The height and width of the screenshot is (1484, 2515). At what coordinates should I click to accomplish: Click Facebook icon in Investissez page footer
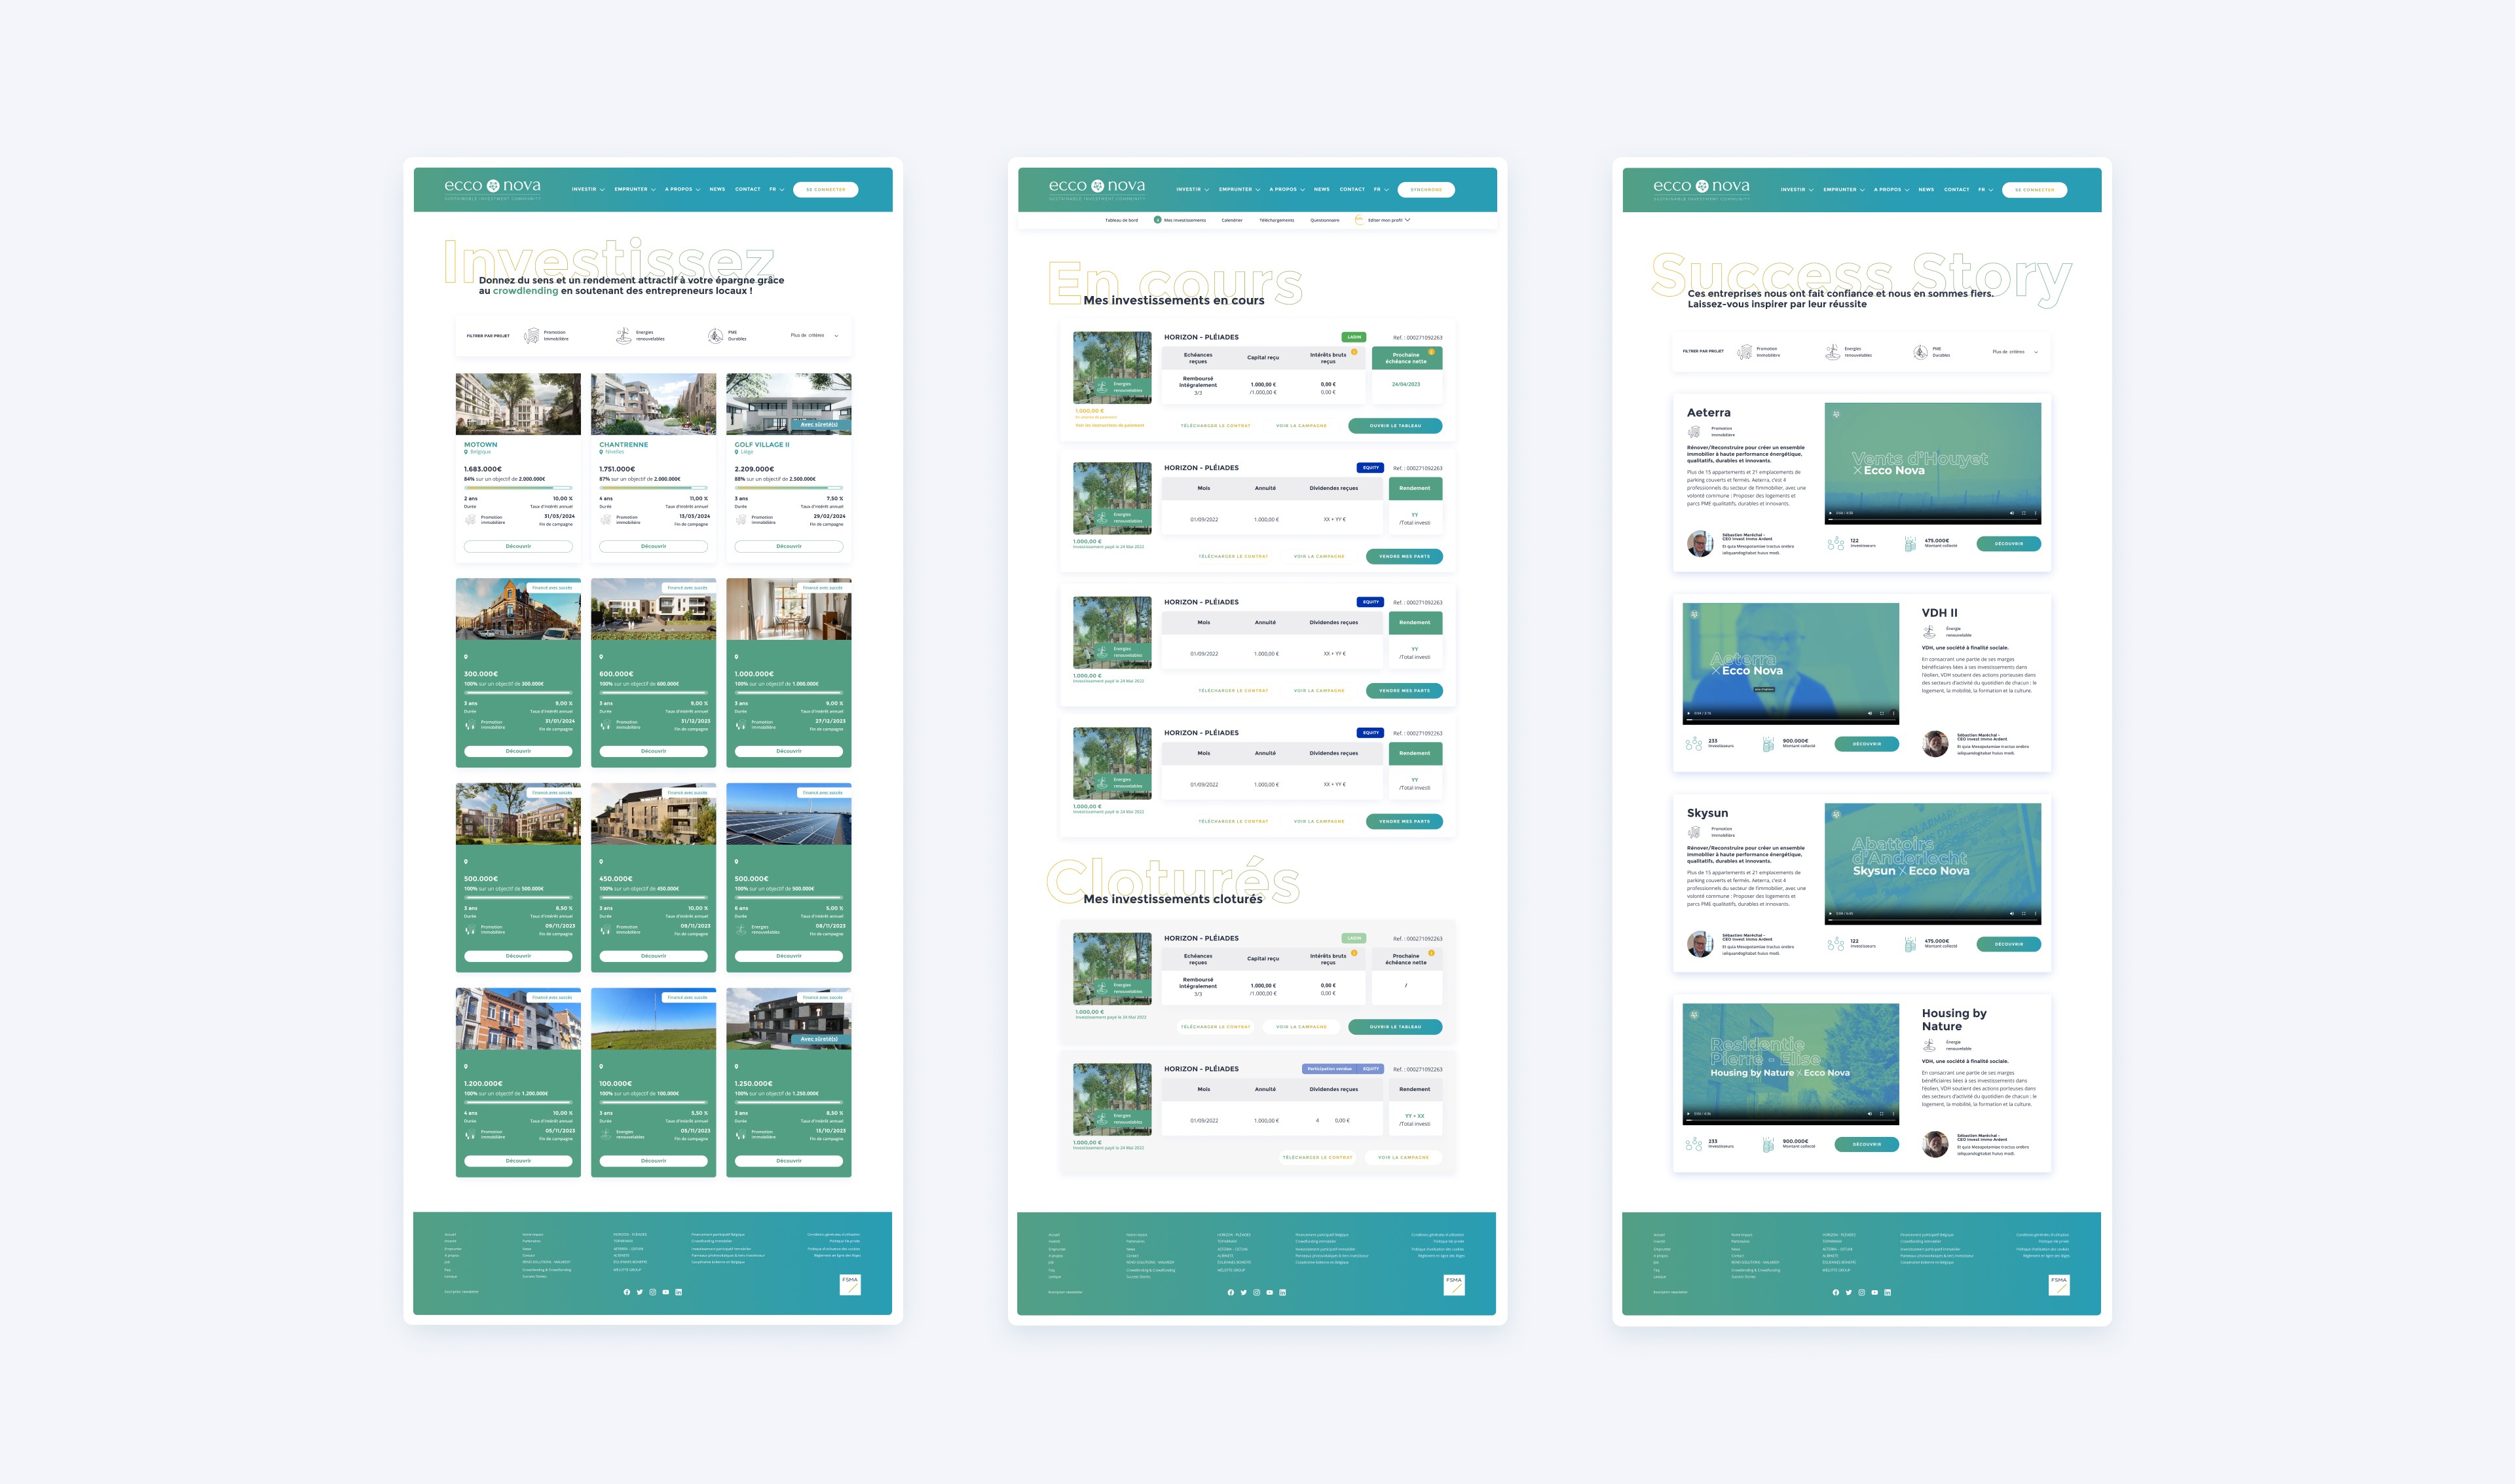627,1292
